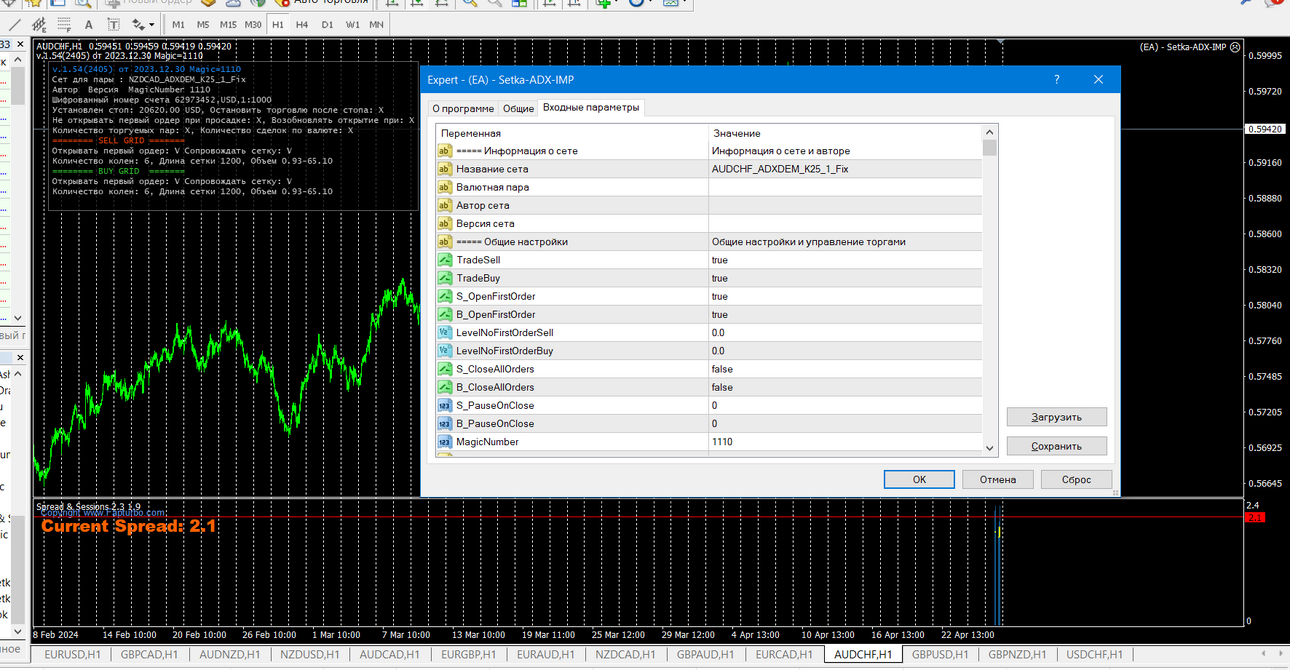Viewport: 1290px width, 670px height.
Task: Click the 'Переменная' column header
Action: pos(572,133)
